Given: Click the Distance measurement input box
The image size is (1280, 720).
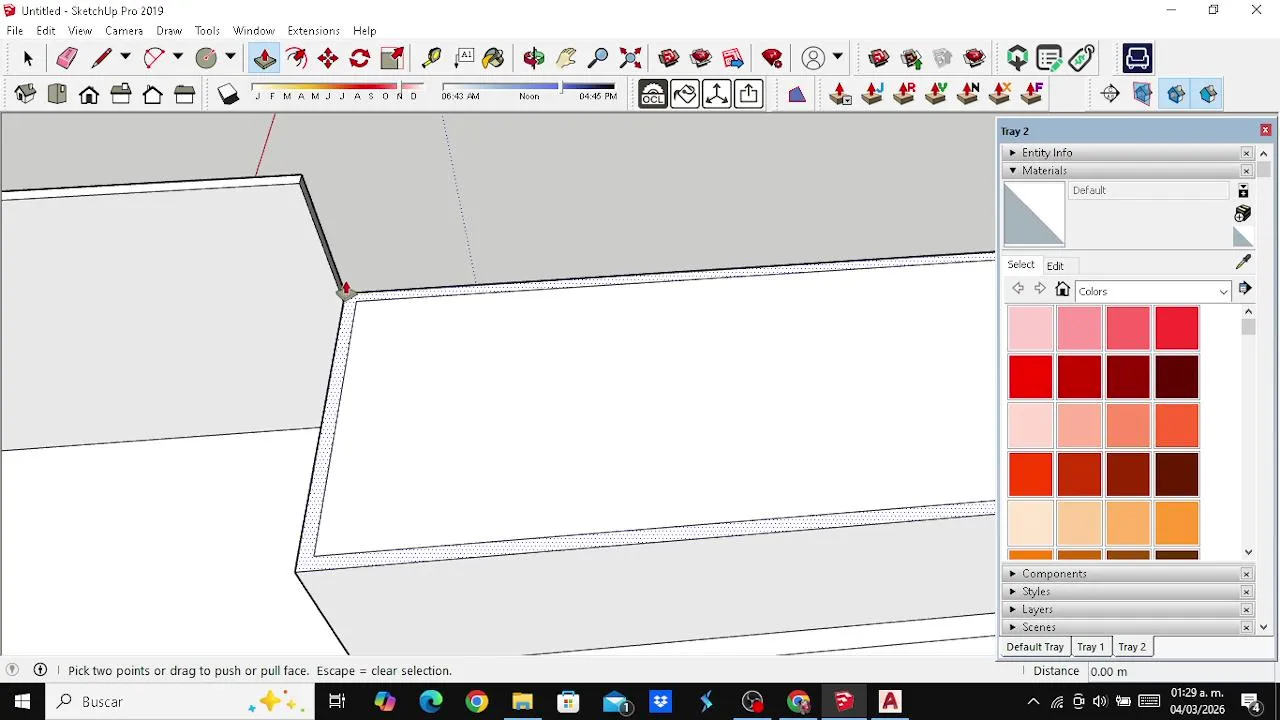Looking at the screenshot, I should point(1180,672).
